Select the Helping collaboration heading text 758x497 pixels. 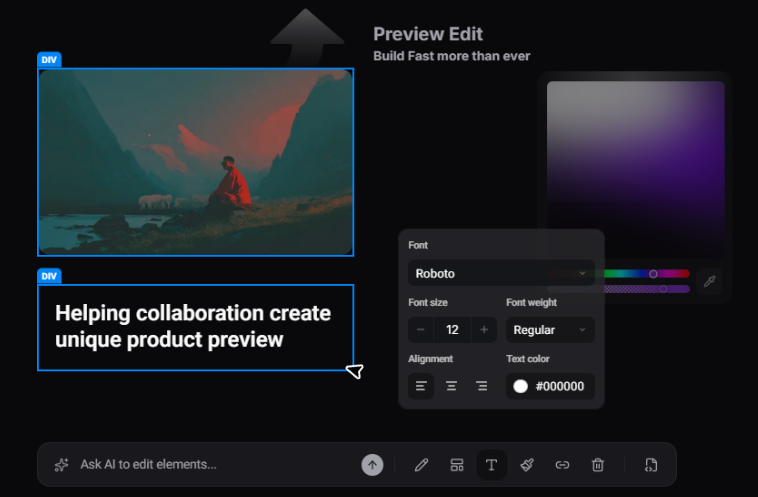click(193, 326)
